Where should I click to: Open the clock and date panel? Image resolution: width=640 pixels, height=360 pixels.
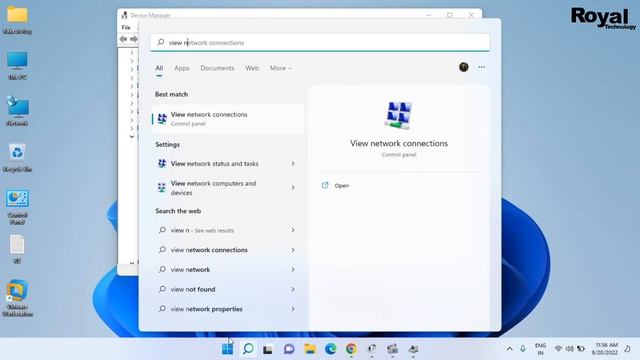606,349
